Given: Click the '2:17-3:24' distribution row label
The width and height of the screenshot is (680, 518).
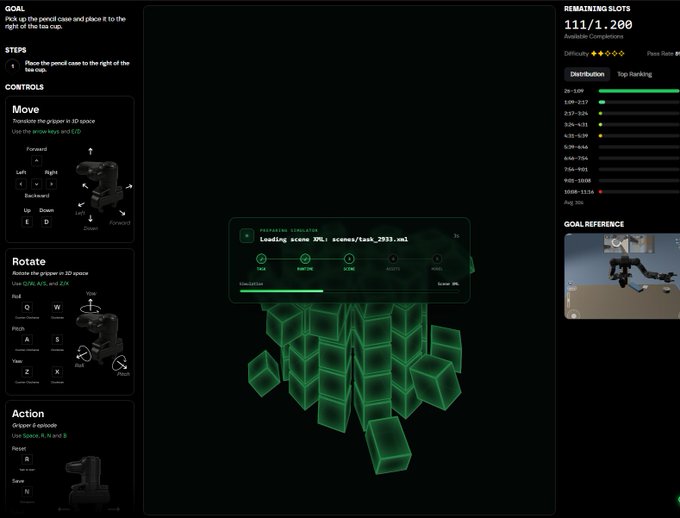Looking at the screenshot, I should pyautogui.click(x=576, y=113).
